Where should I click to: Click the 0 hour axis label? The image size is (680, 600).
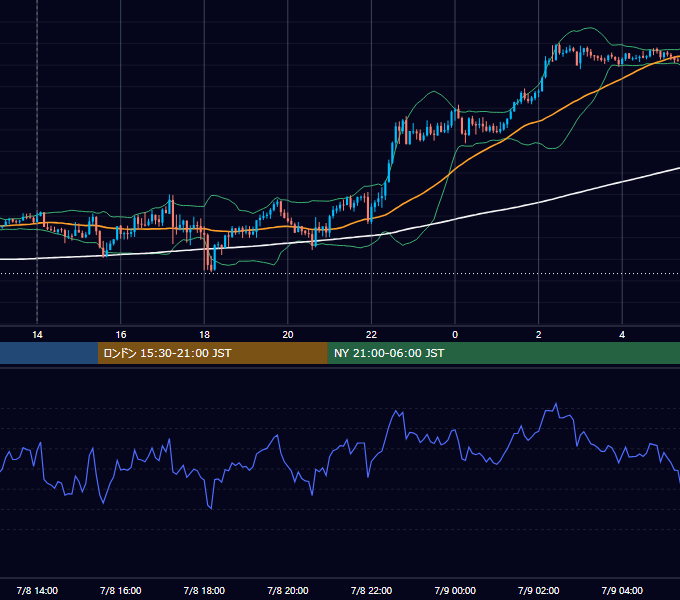[x=455, y=335]
